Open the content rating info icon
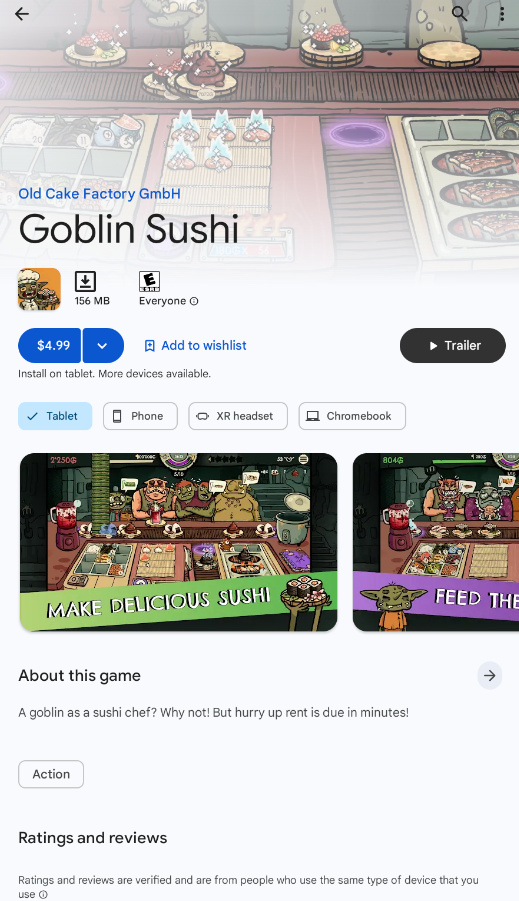 [x=194, y=301]
